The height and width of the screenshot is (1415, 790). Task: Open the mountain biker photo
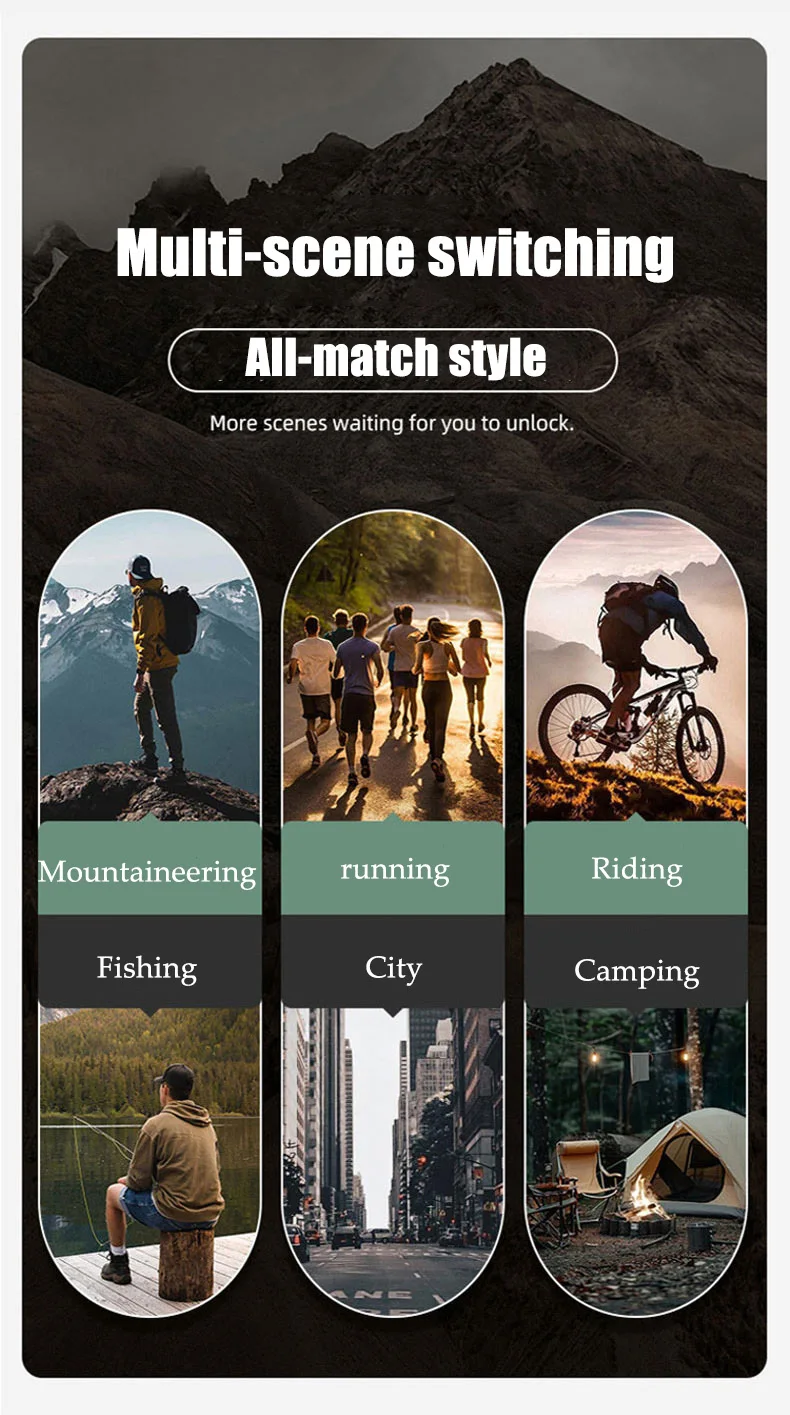[x=636, y=666]
